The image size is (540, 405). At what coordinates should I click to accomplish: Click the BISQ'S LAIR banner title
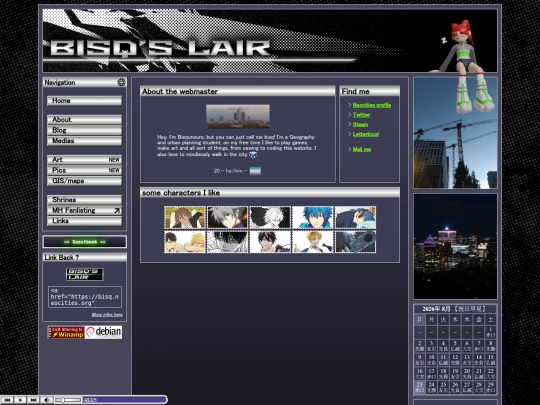point(160,48)
